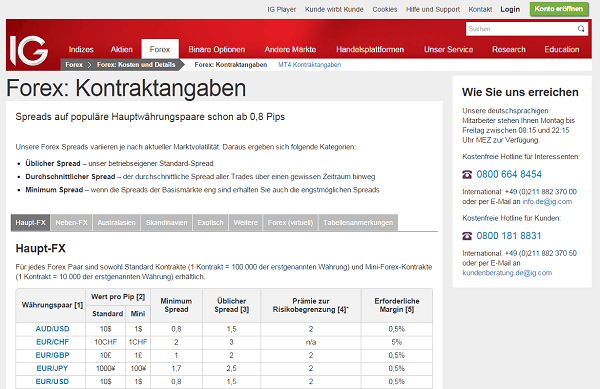
Task: Open the IG Player link
Action: pyautogui.click(x=282, y=9)
